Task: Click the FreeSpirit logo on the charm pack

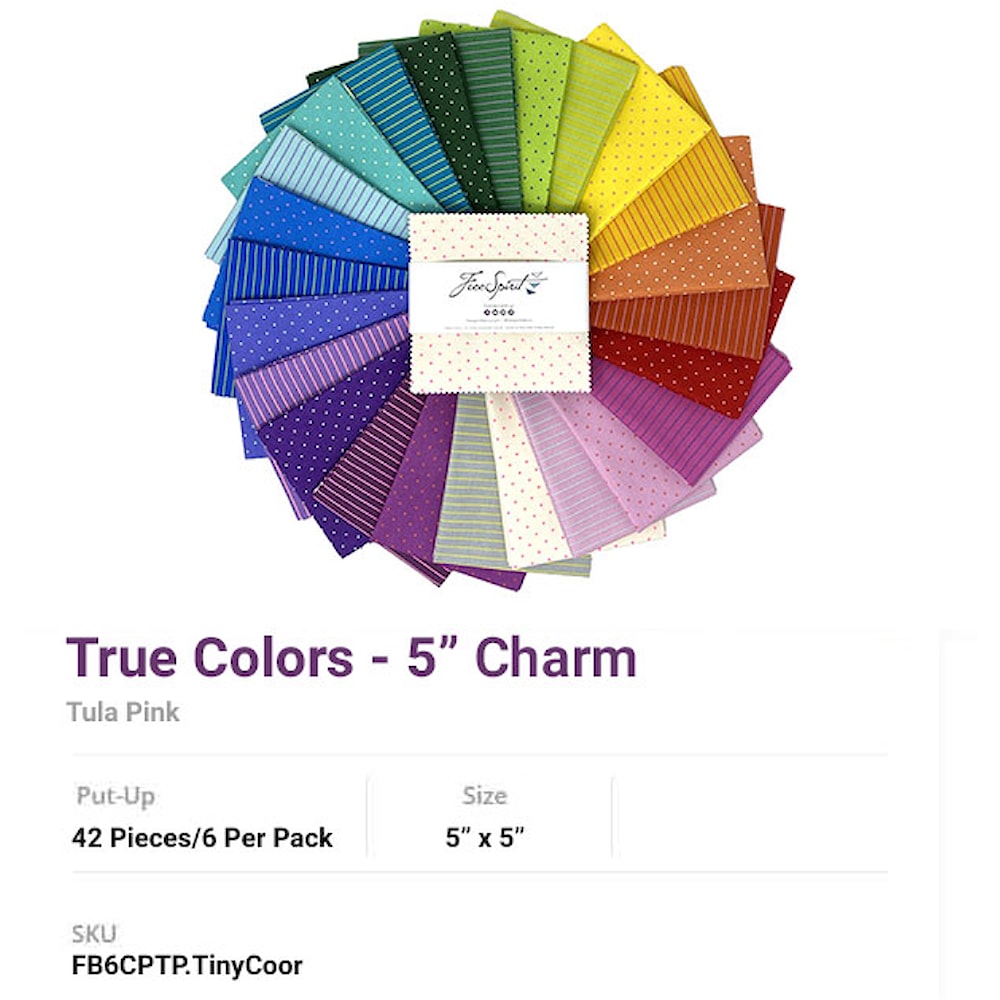Action: 497,284
